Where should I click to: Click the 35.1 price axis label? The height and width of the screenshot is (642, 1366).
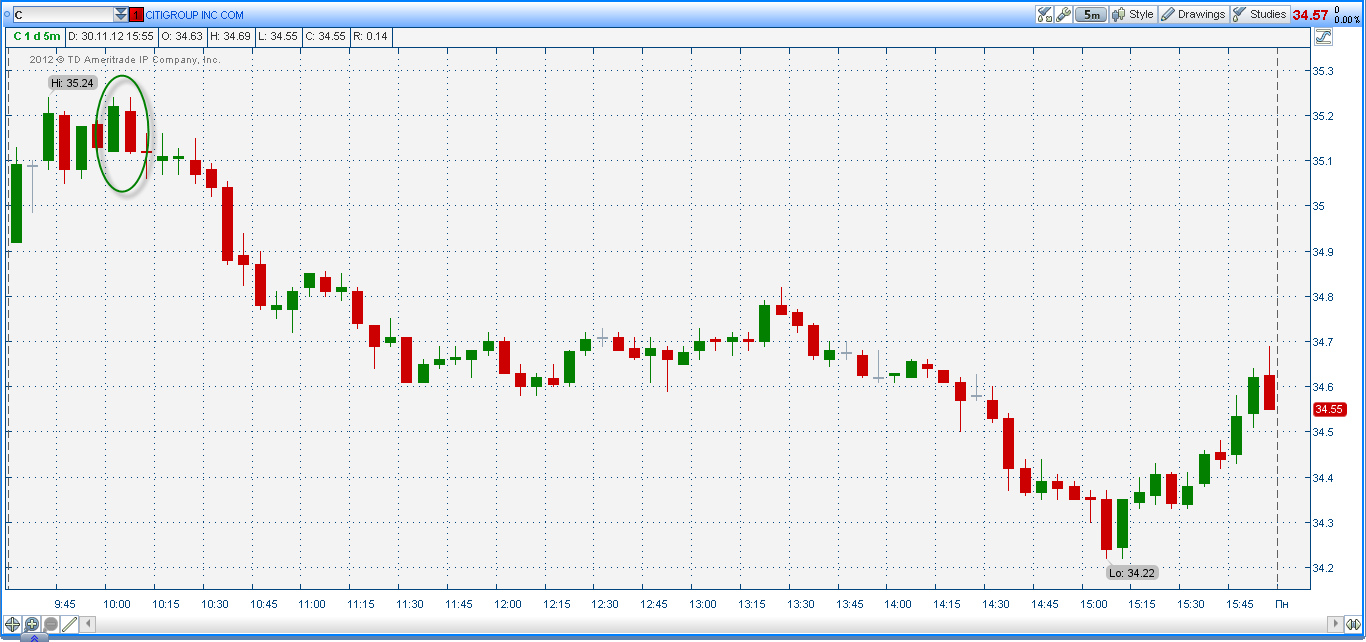point(1323,161)
